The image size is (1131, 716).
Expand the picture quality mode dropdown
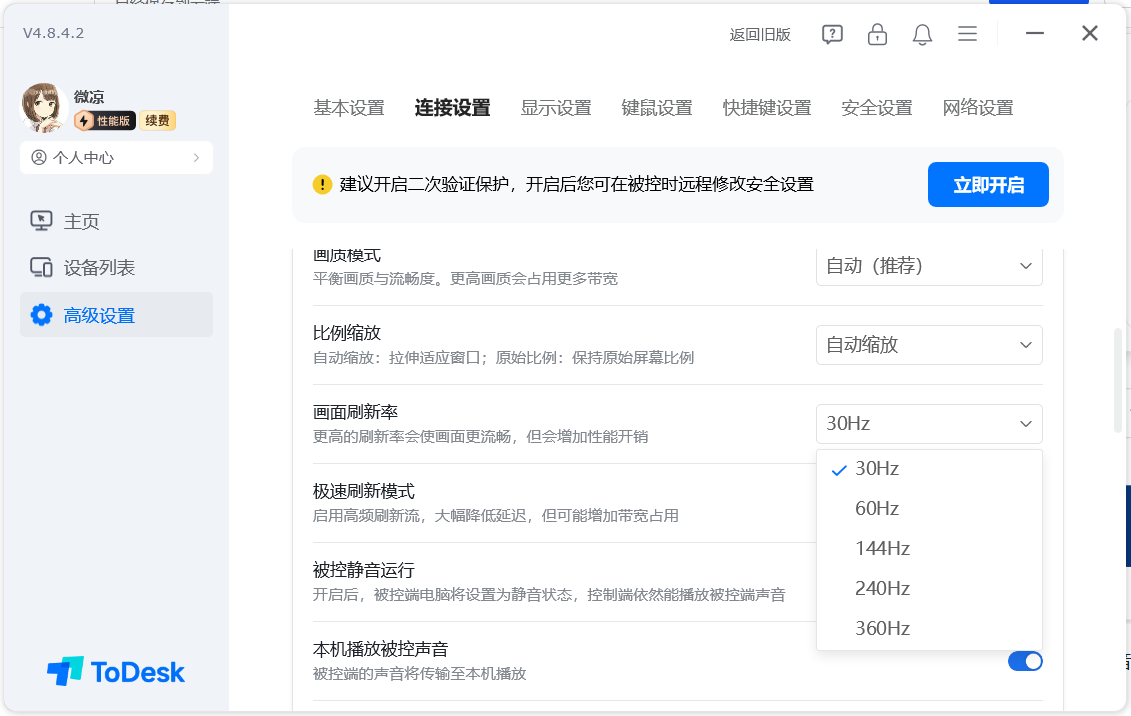929,266
